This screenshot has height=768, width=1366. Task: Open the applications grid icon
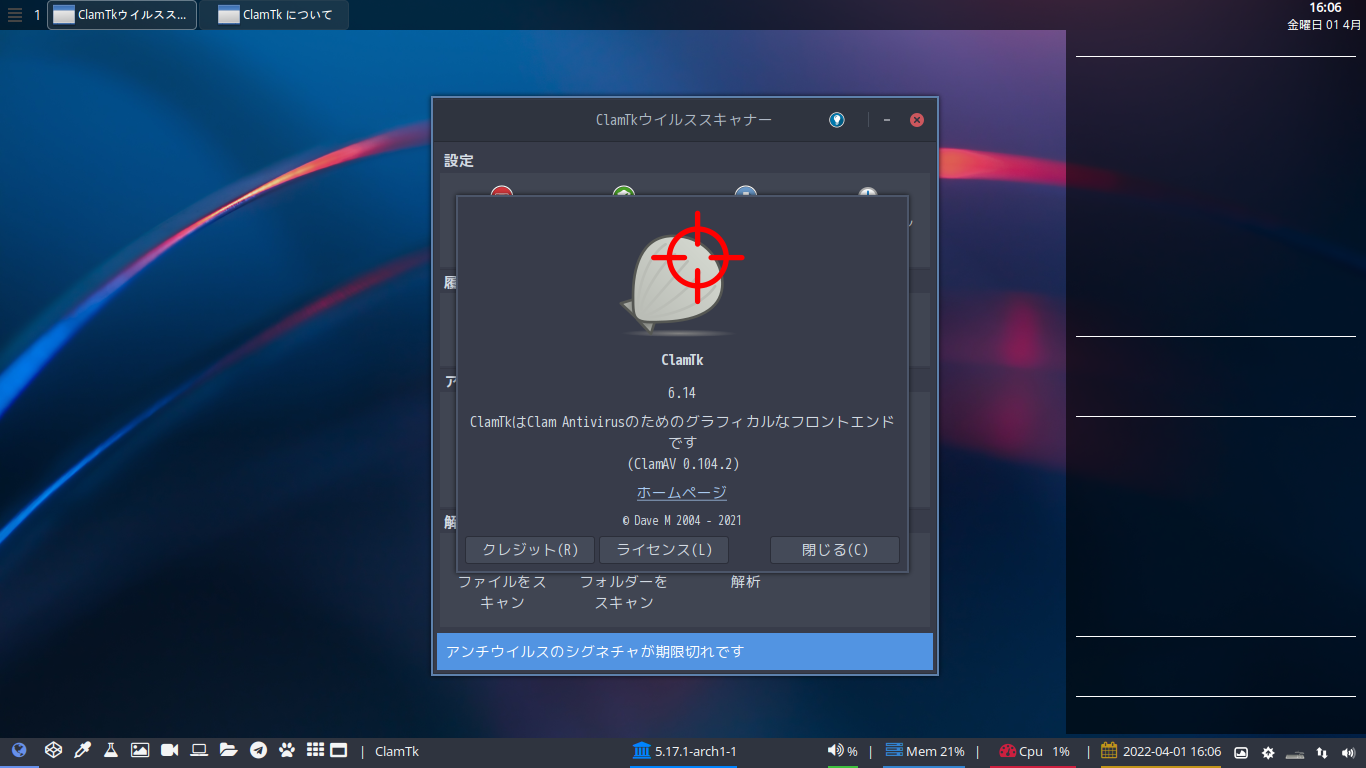tap(315, 749)
